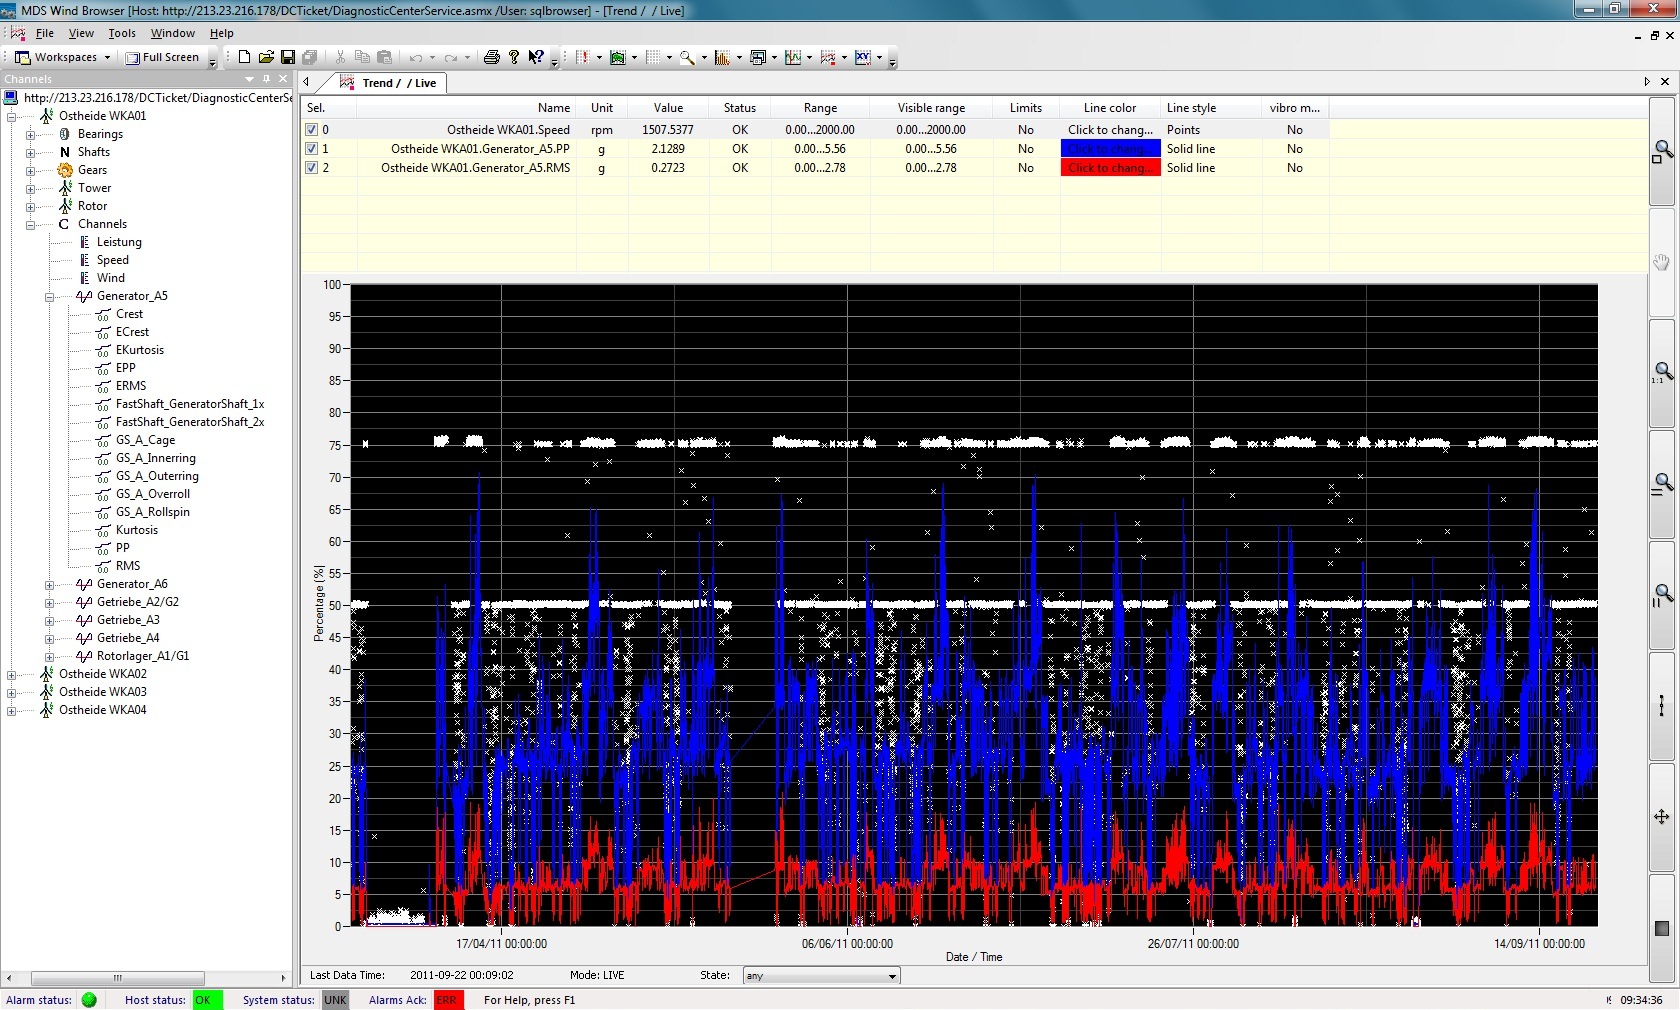Click the context help arrow icon
The width and height of the screenshot is (1680, 1010).
[x=536, y=57]
